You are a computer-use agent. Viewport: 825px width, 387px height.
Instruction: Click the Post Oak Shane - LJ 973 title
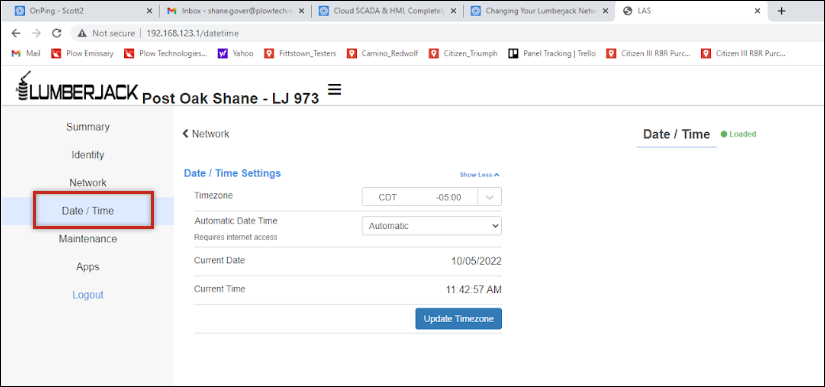click(231, 98)
